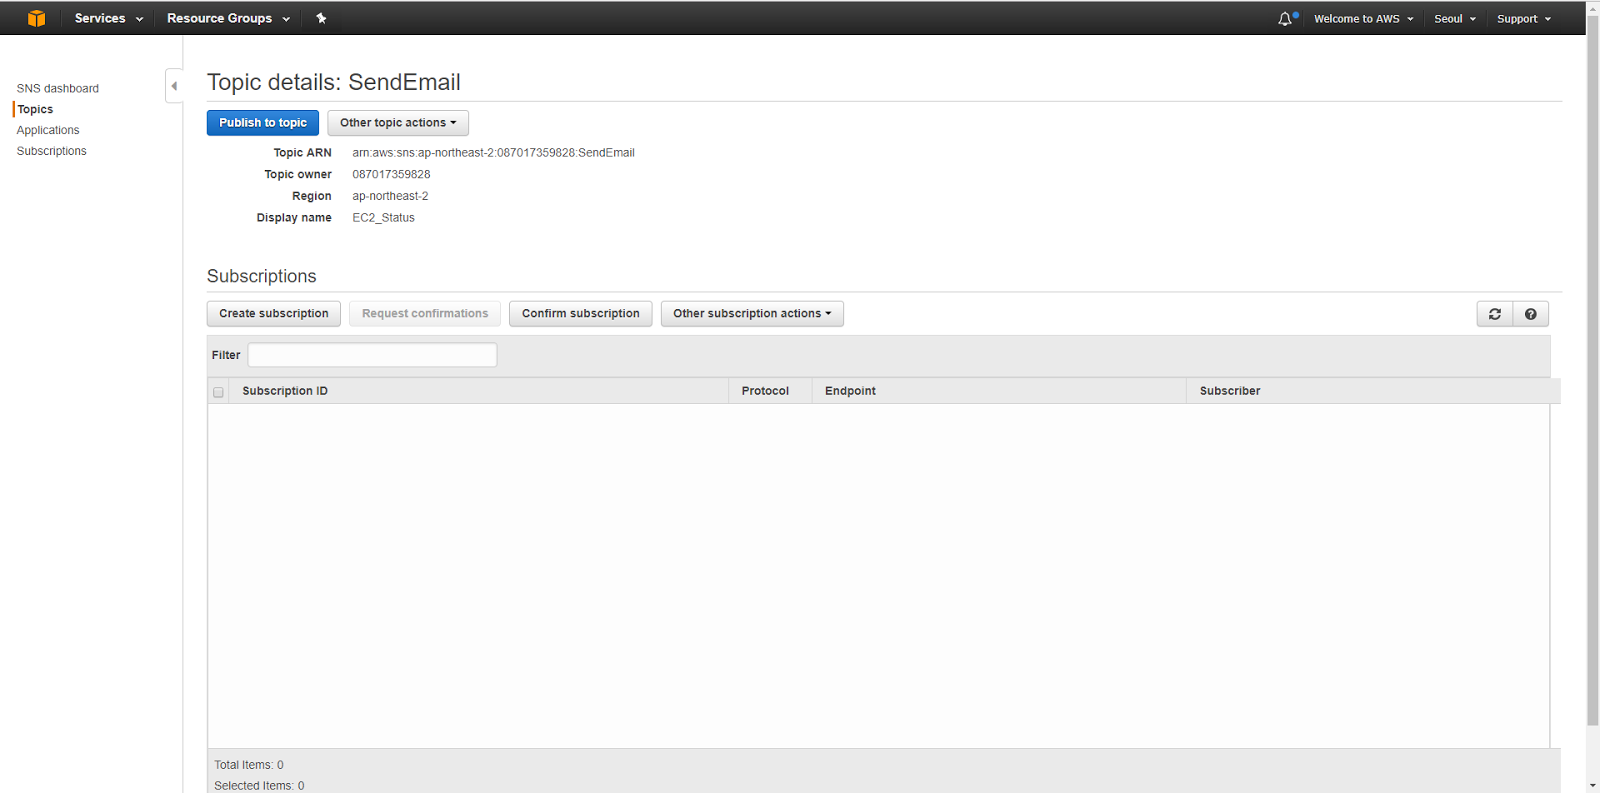Expand the Resource Groups menu
Image resolution: width=1600 pixels, height=793 pixels.
click(228, 18)
